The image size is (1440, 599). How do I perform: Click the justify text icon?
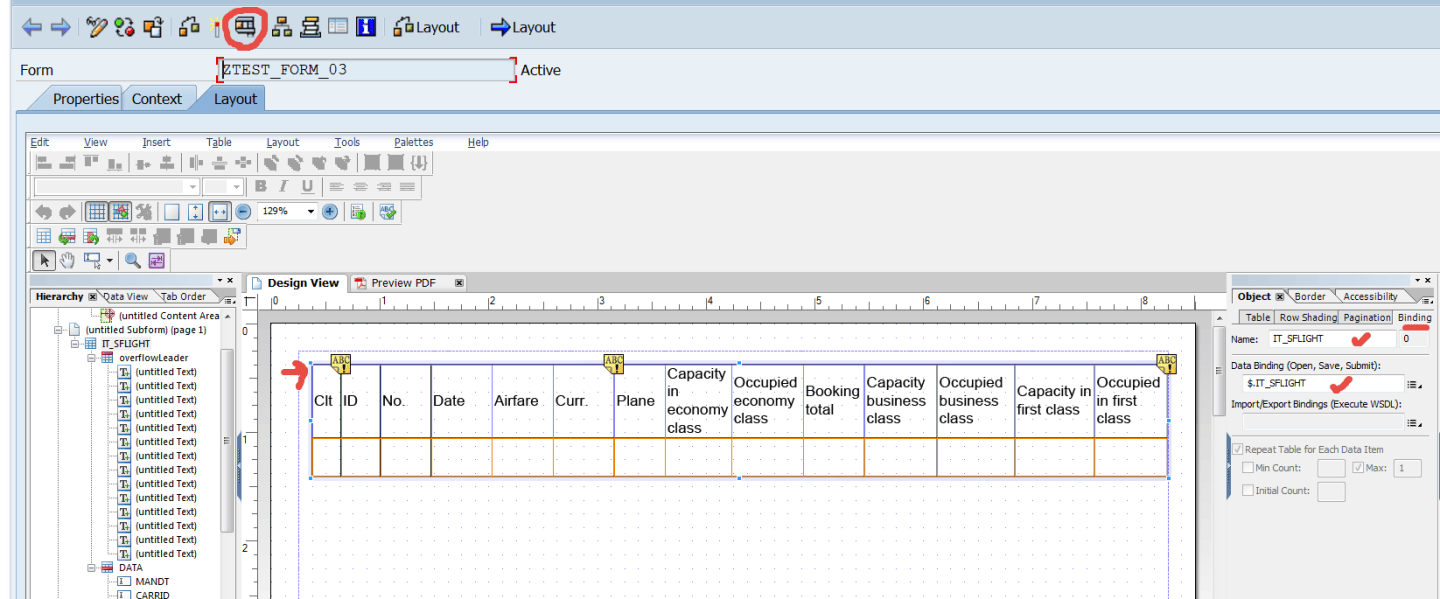point(407,187)
